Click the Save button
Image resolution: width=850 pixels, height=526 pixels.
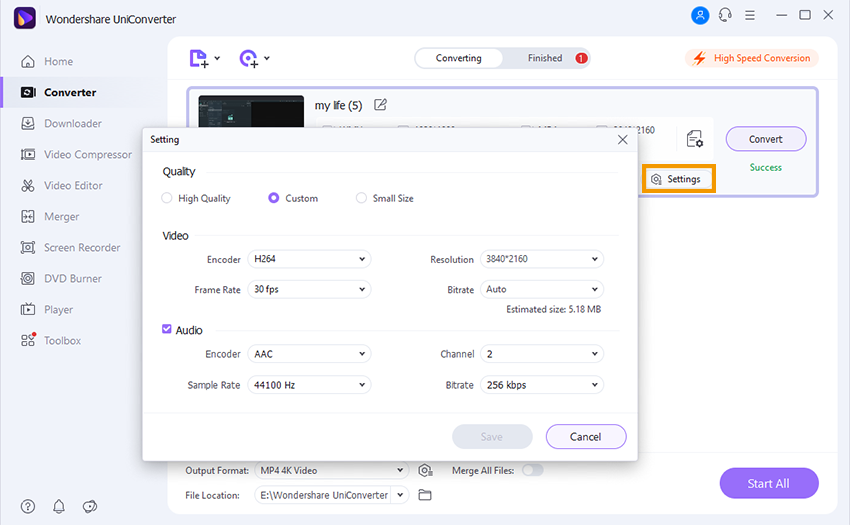[492, 437]
